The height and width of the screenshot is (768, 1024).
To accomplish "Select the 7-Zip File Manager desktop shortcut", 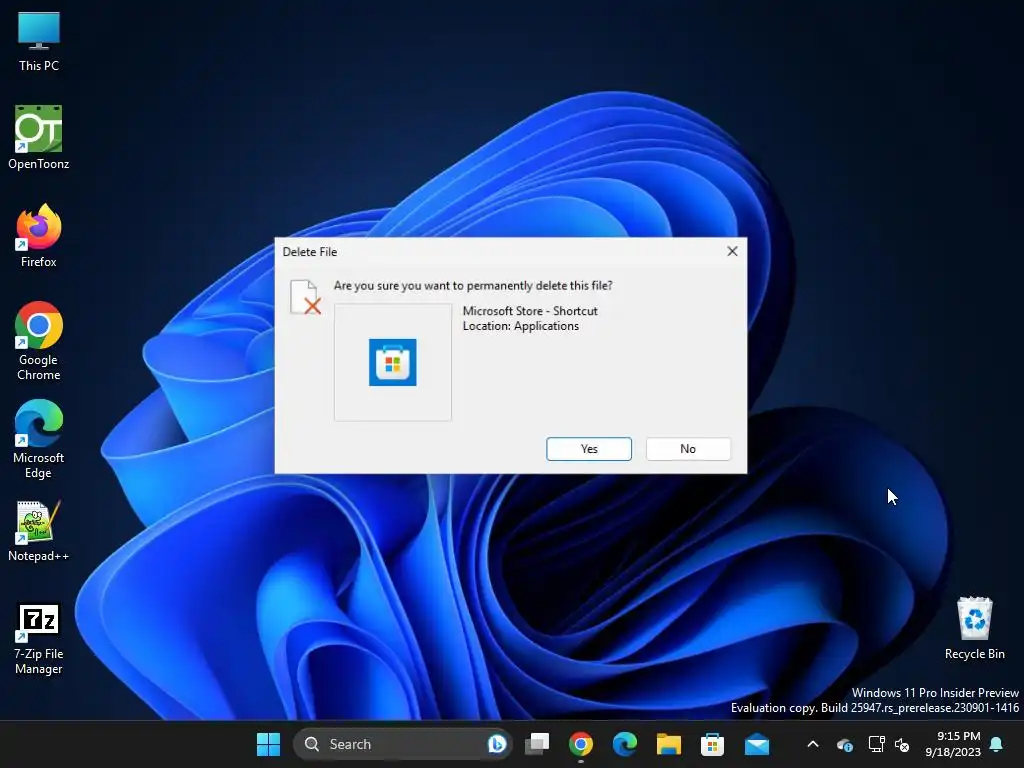I will pyautogui.click(x=39, y=639).
